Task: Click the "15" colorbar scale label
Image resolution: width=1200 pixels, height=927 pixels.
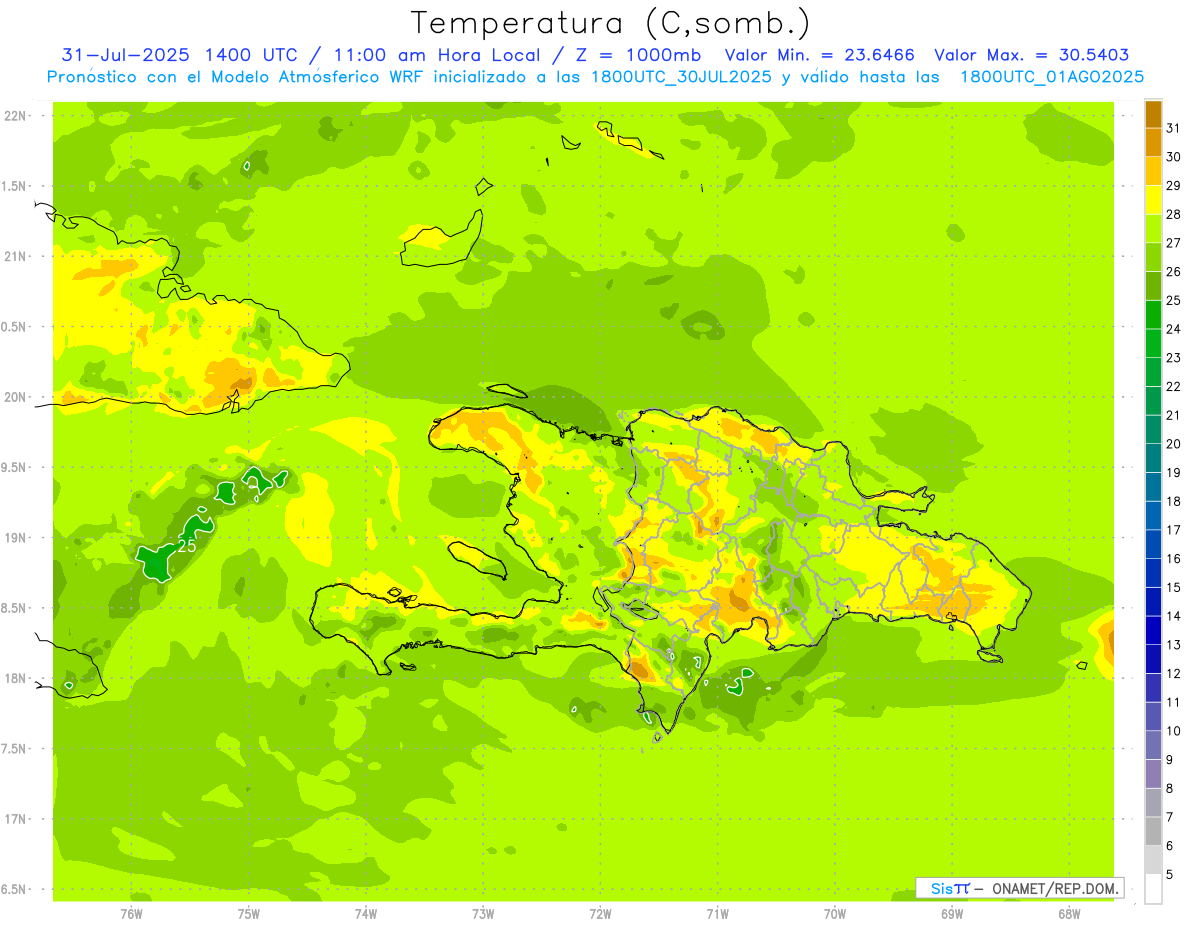Action: pyautogui.click(x=1174, y=587)
